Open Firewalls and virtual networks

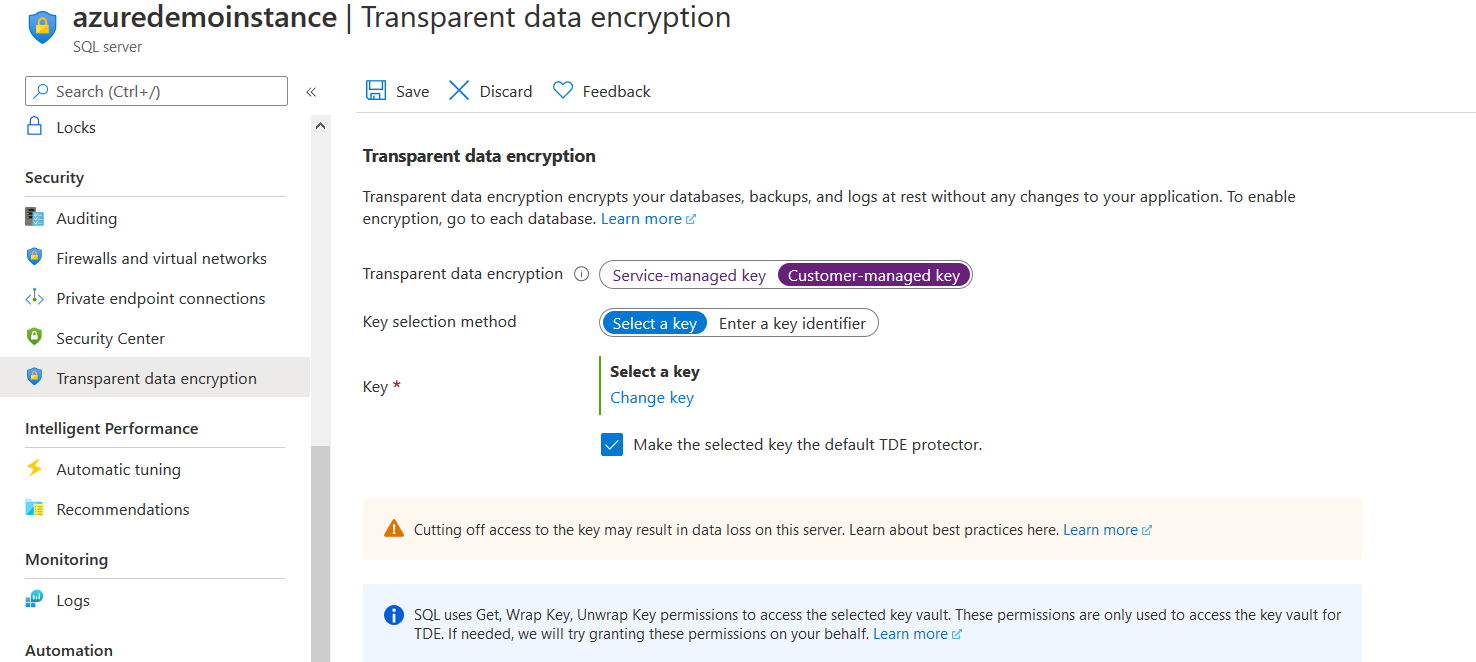pos(161,258)
